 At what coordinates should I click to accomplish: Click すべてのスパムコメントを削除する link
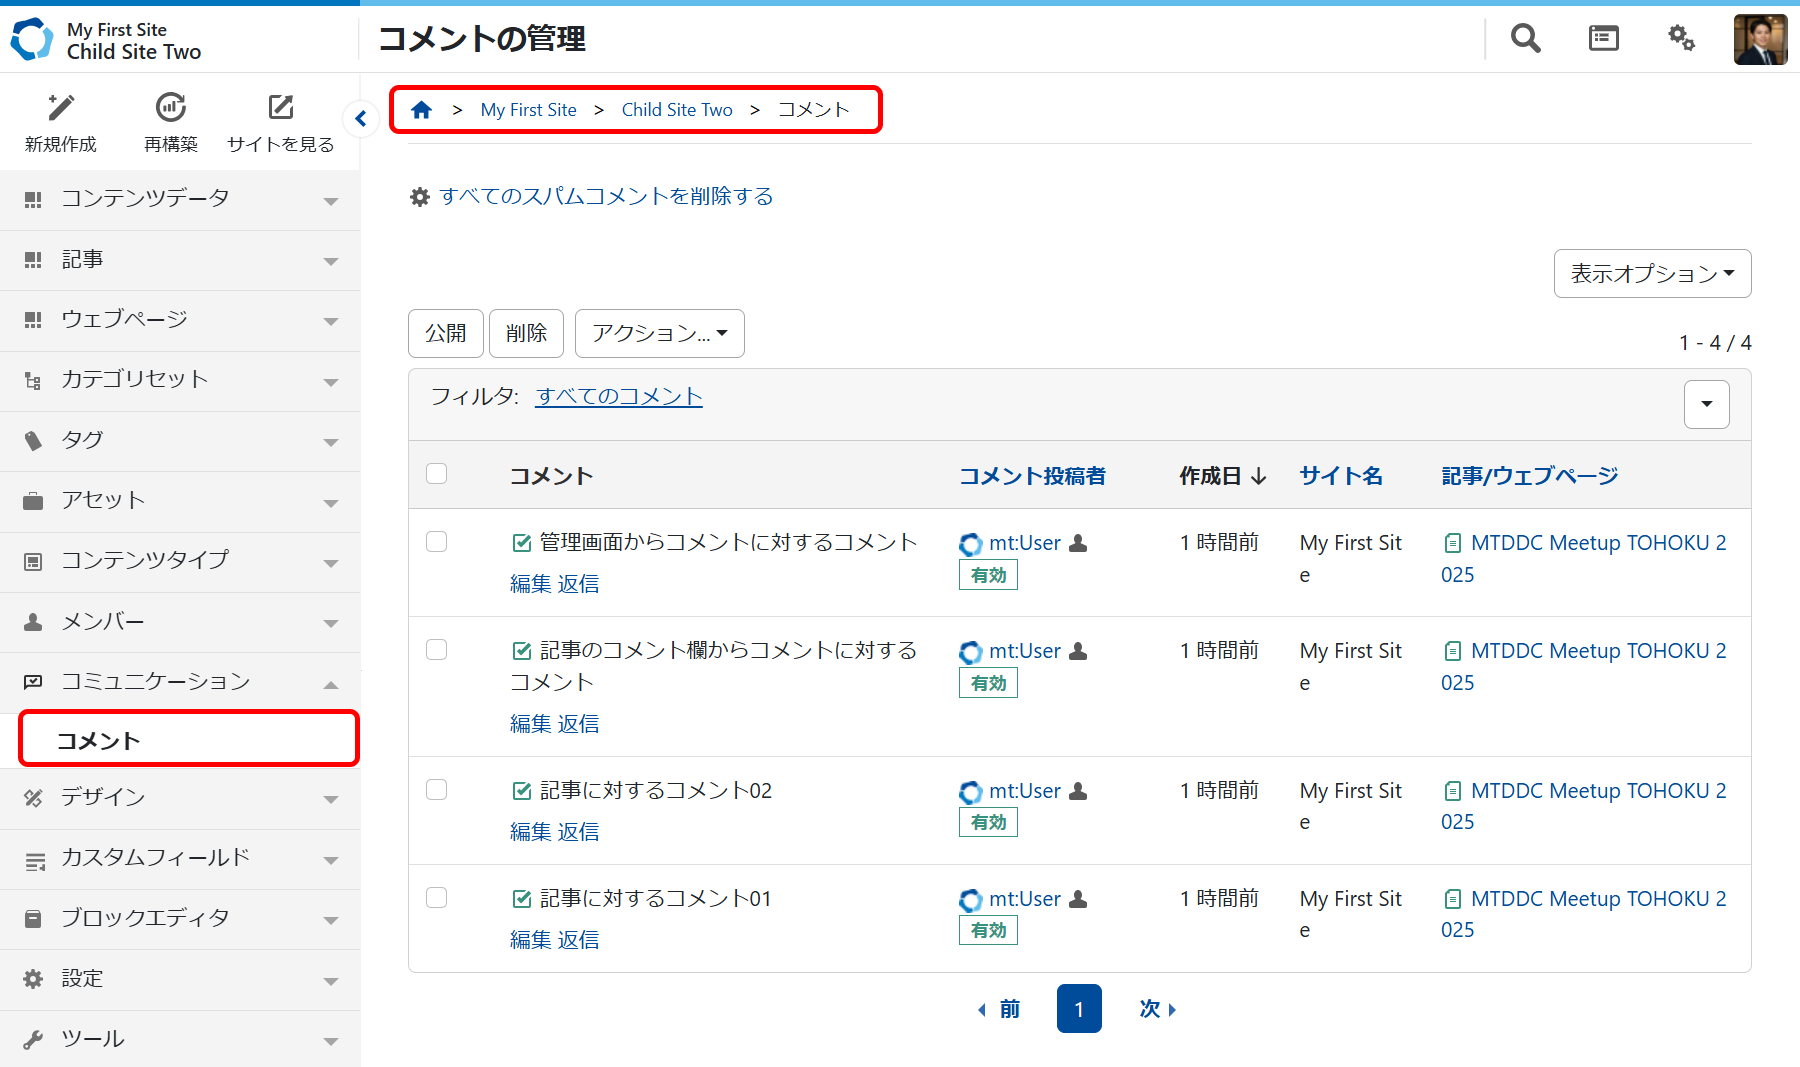pyautogui.click(x=606, y=196)
